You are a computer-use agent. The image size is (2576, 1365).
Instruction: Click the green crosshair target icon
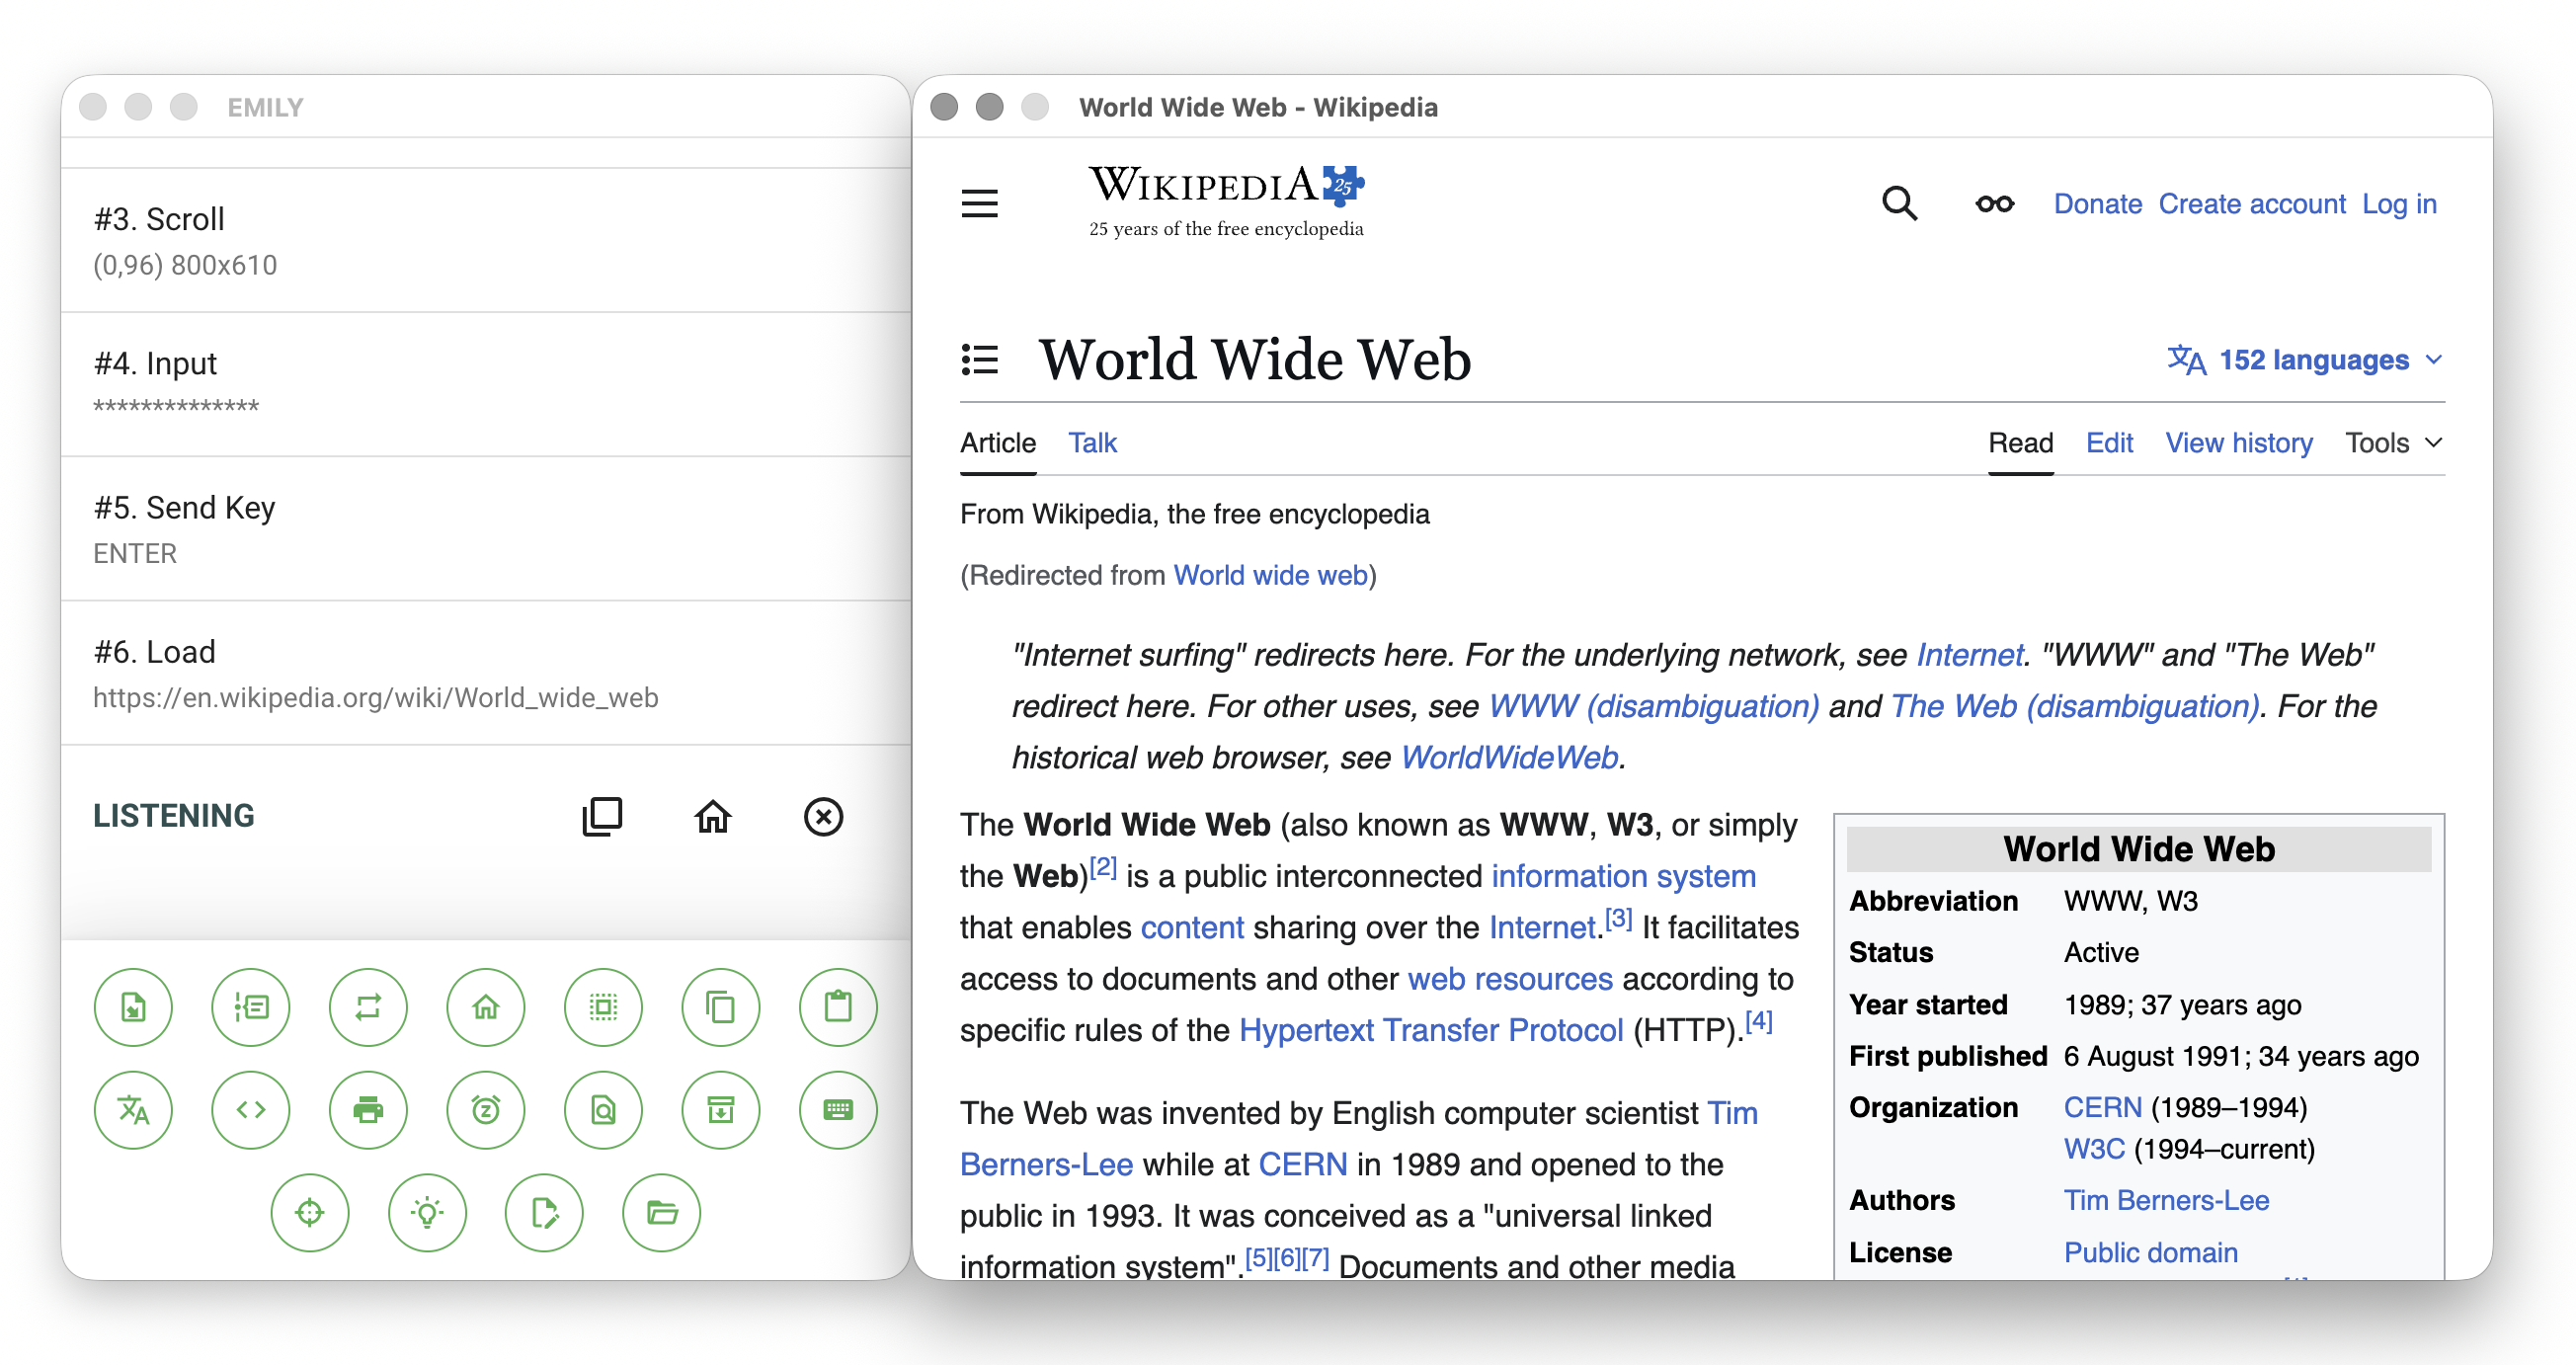point(310,1213)
